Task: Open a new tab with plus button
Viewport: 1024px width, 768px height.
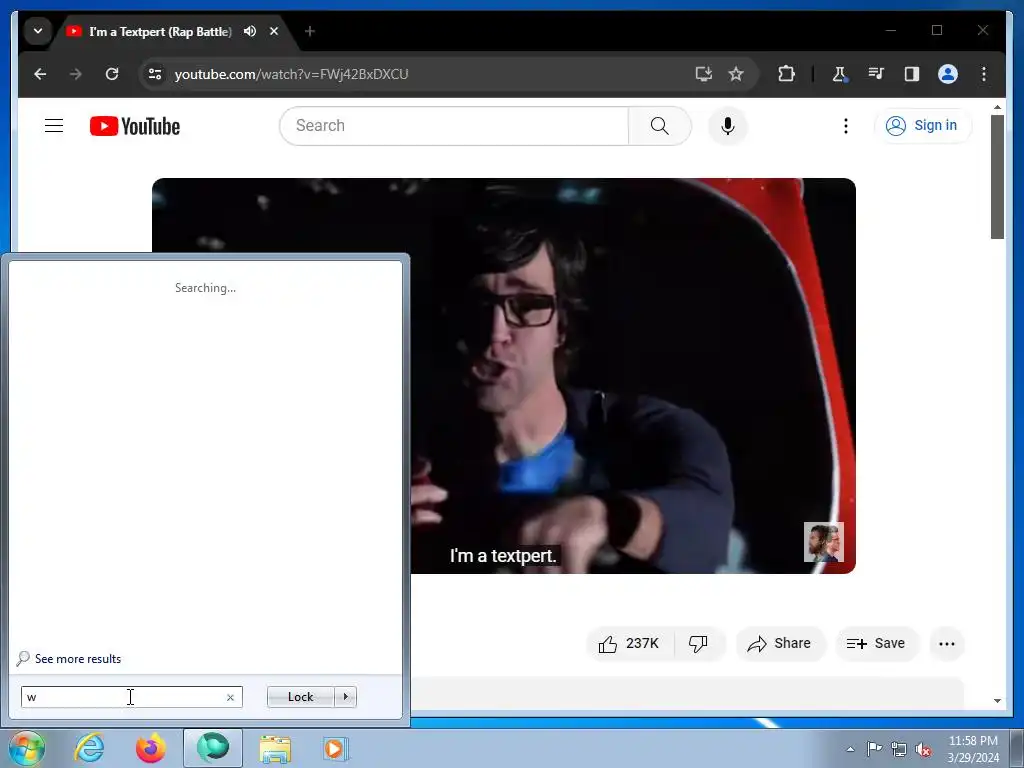Action: 310,31
